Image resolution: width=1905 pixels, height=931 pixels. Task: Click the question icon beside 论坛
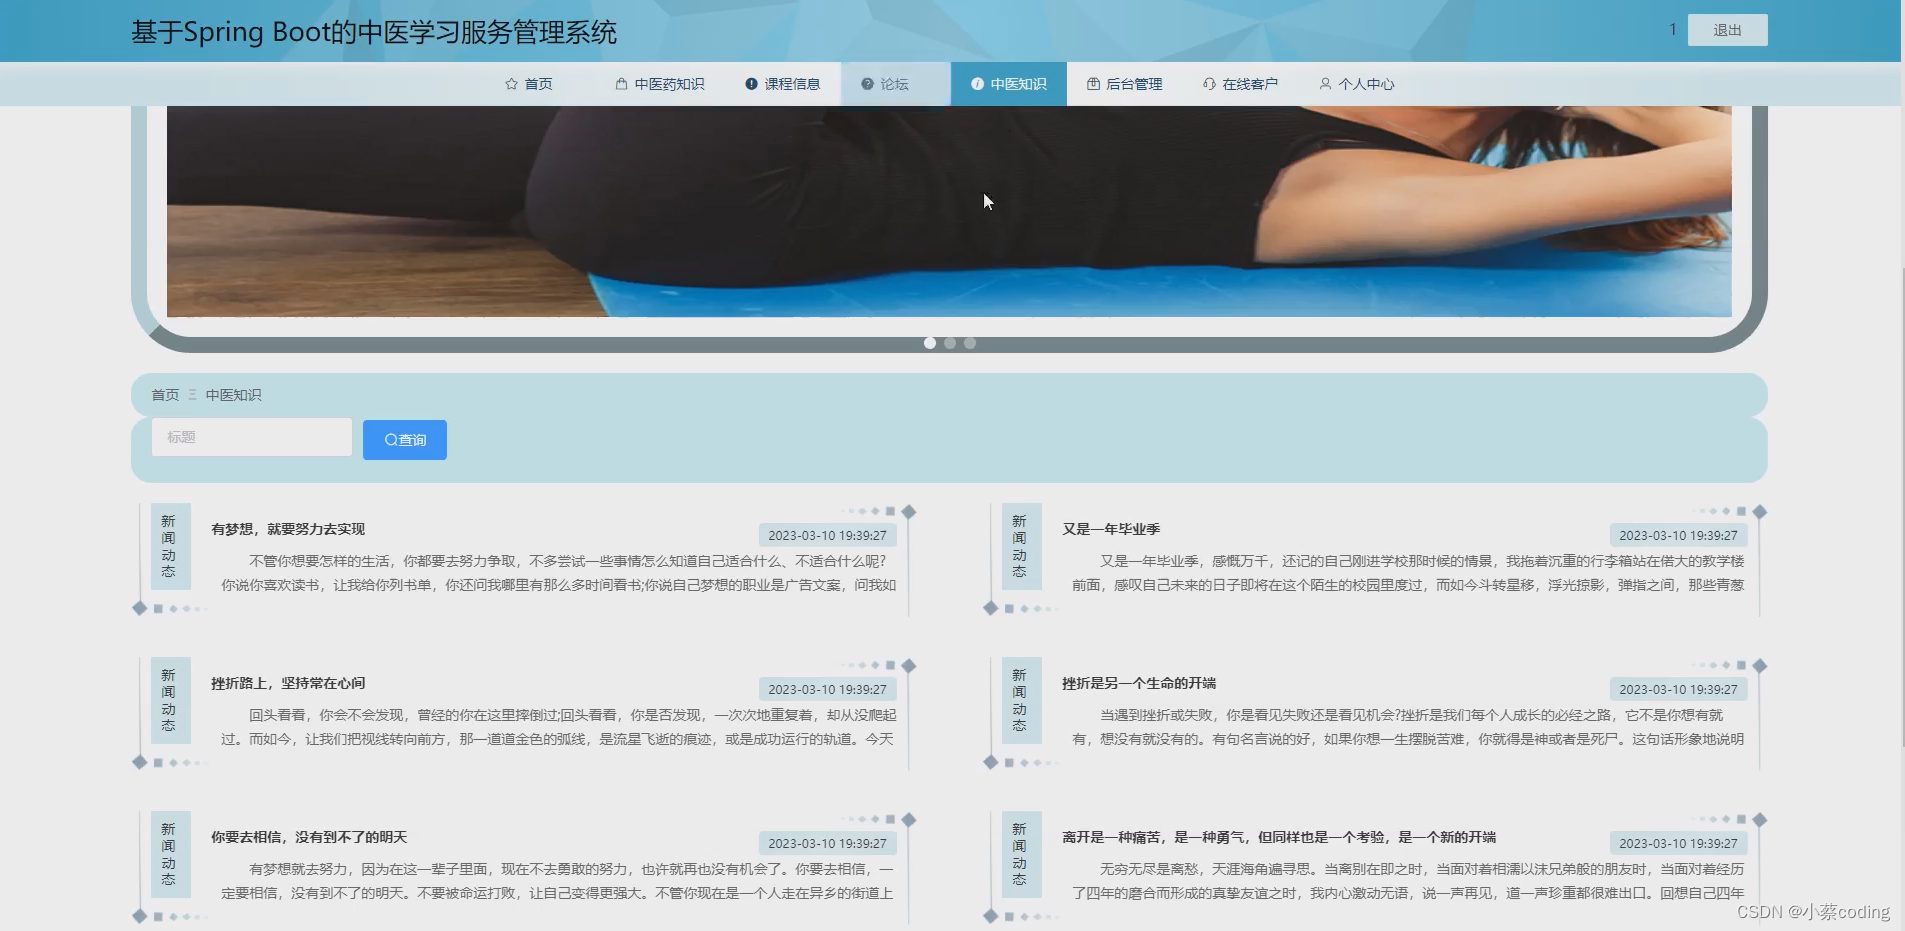867,84
